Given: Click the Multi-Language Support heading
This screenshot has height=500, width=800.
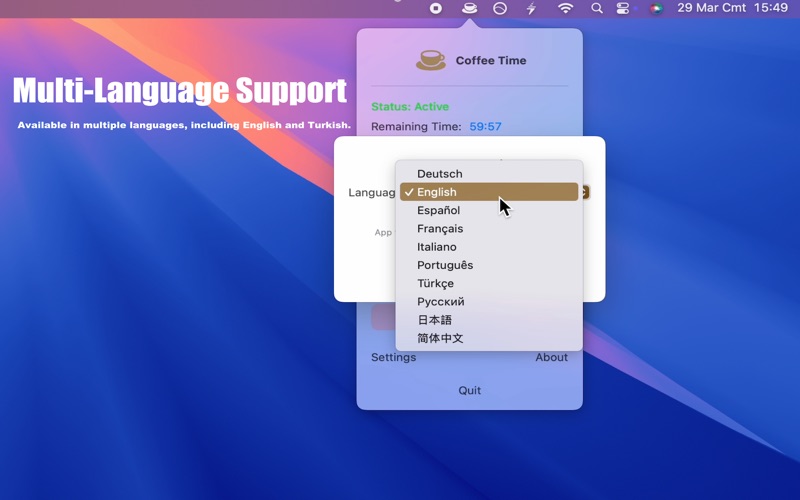Looking at the screenshot, I should click(180, 90).
